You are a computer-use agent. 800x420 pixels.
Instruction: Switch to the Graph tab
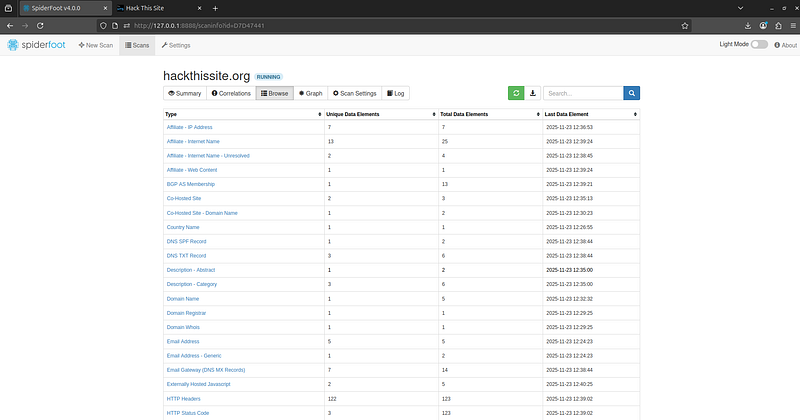(311, 93)
